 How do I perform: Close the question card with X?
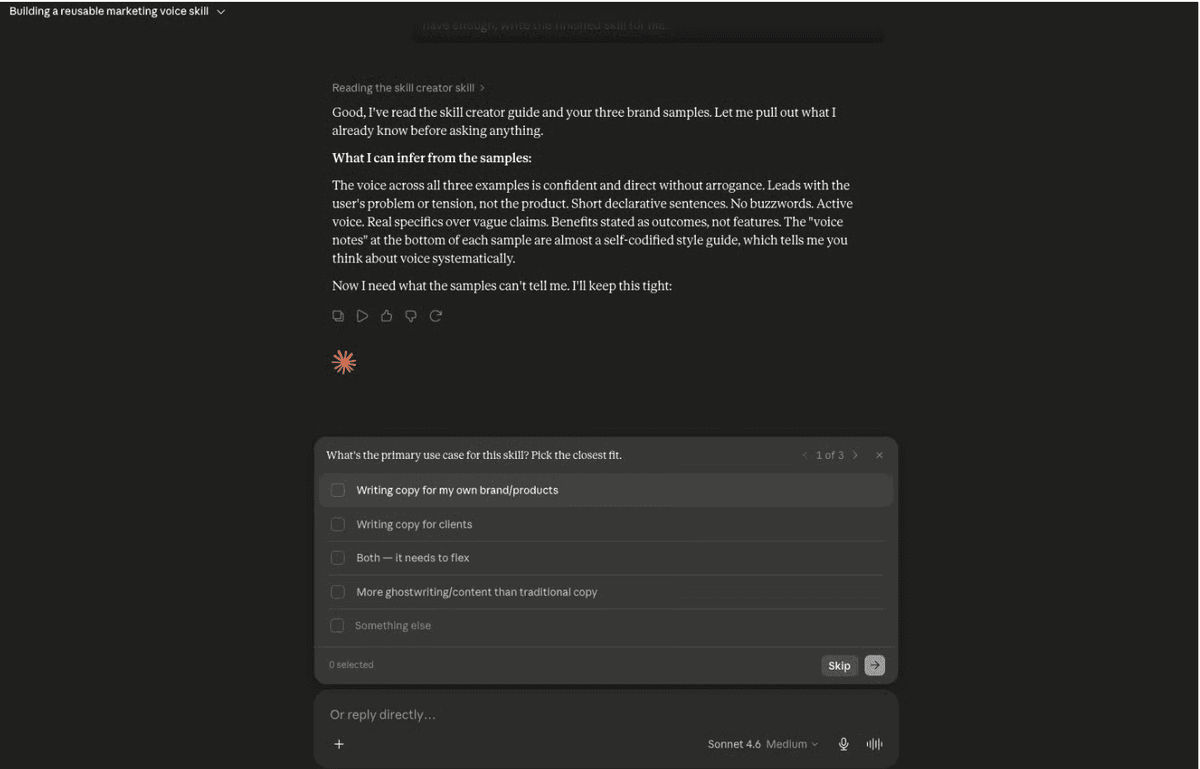point(879,455)
